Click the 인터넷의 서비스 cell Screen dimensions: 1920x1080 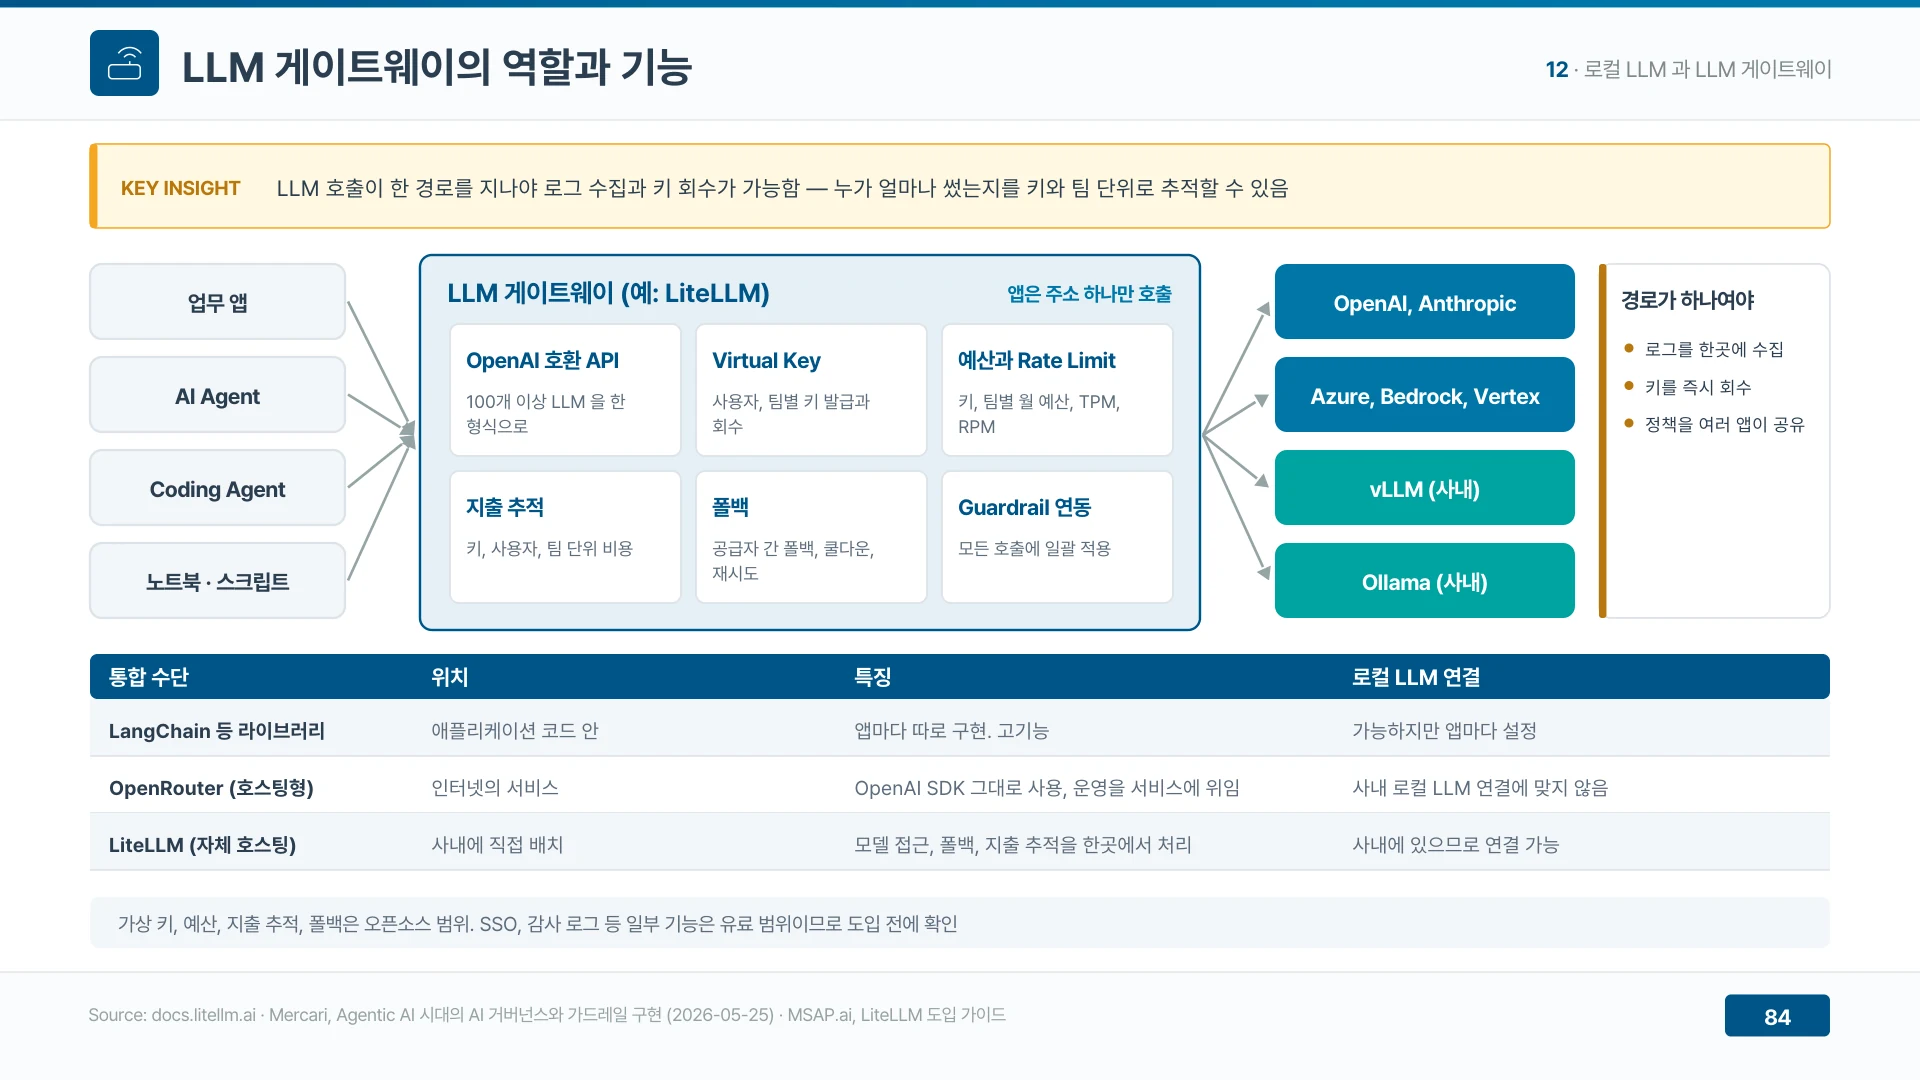tap(494, 788)
